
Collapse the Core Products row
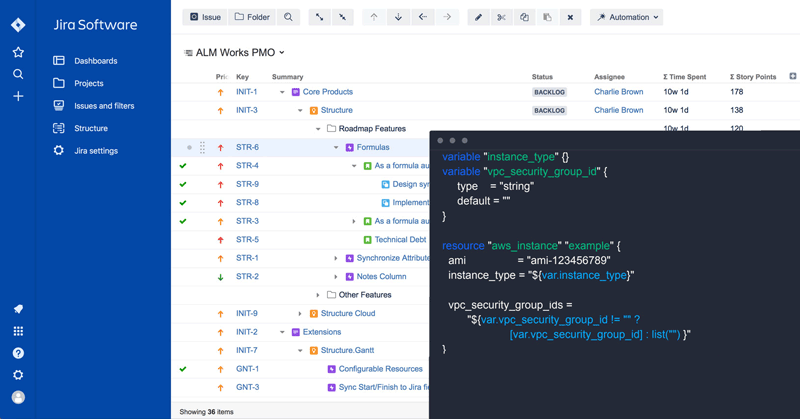click(x=282, y=92)
